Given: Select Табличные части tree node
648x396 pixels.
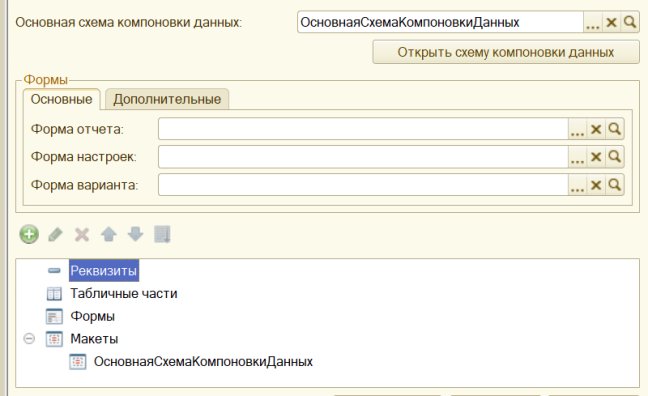Looking at the screenshot, I should point(124,293).
